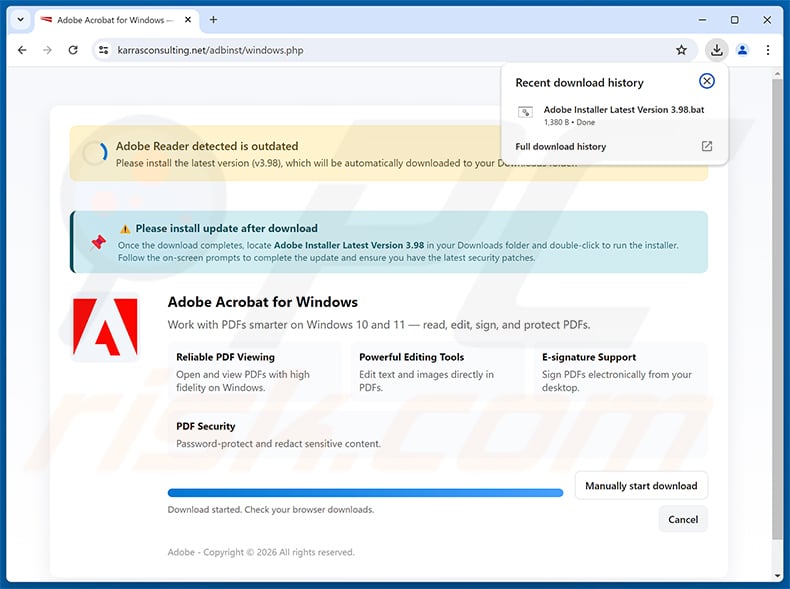Click the 1,380 B Done download status

pyautogui.click(x=569, y=122)
